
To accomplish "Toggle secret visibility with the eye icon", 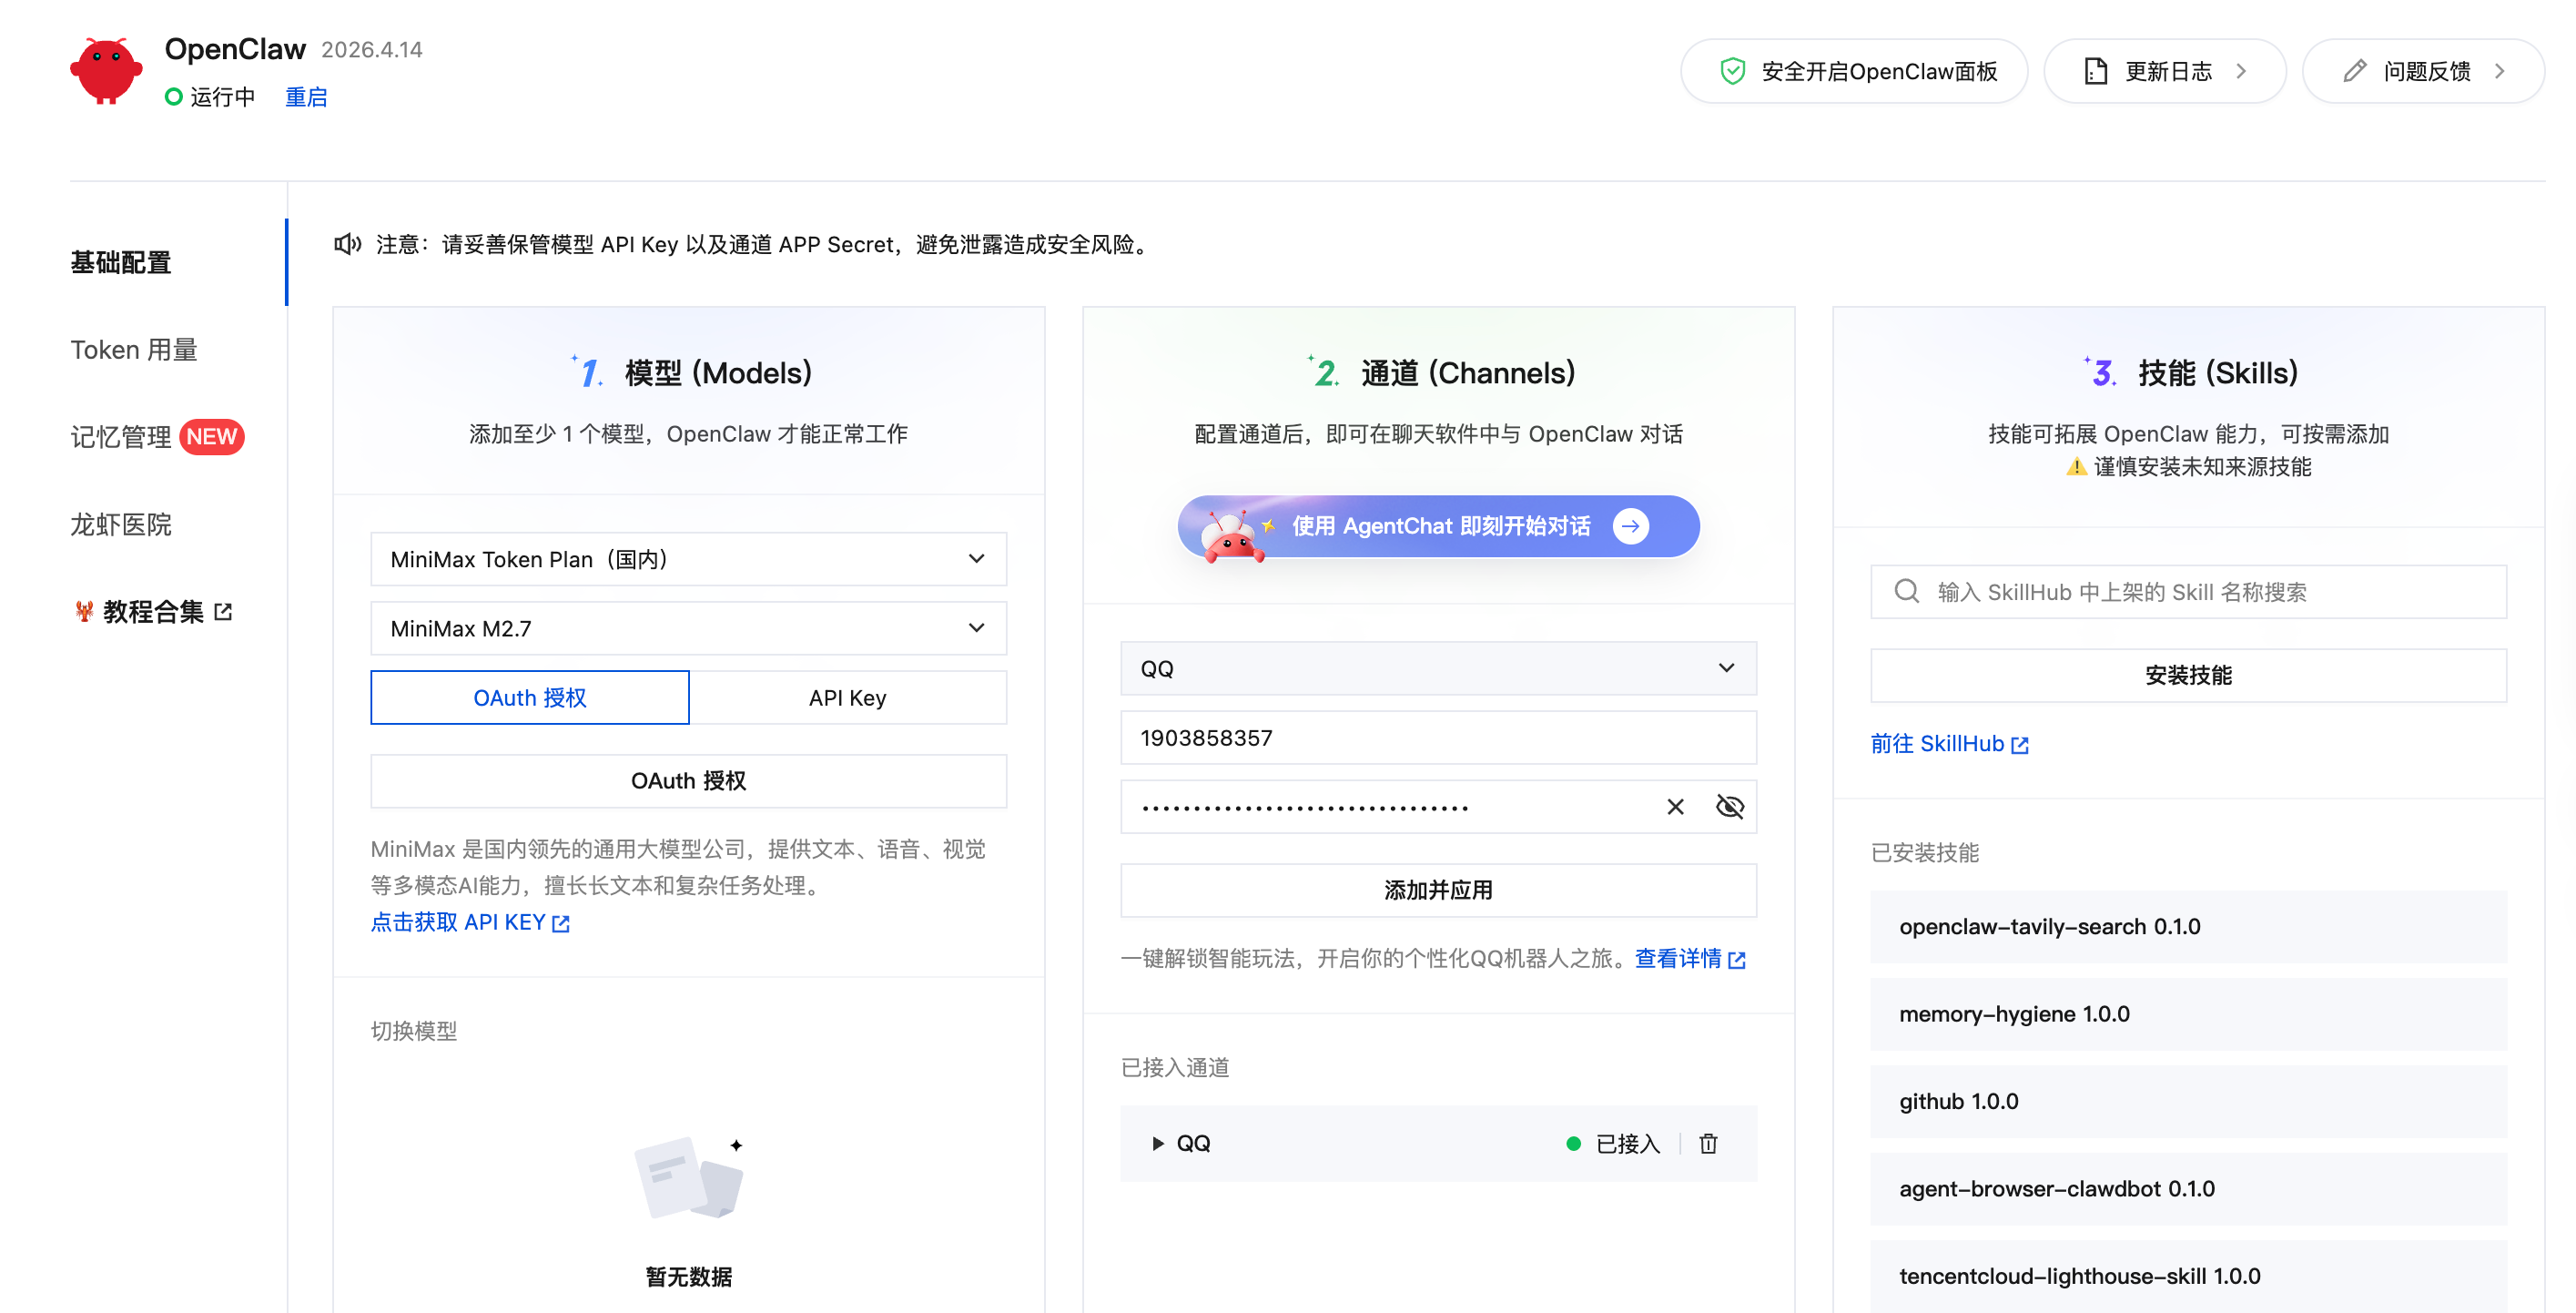I will 1729,807.
